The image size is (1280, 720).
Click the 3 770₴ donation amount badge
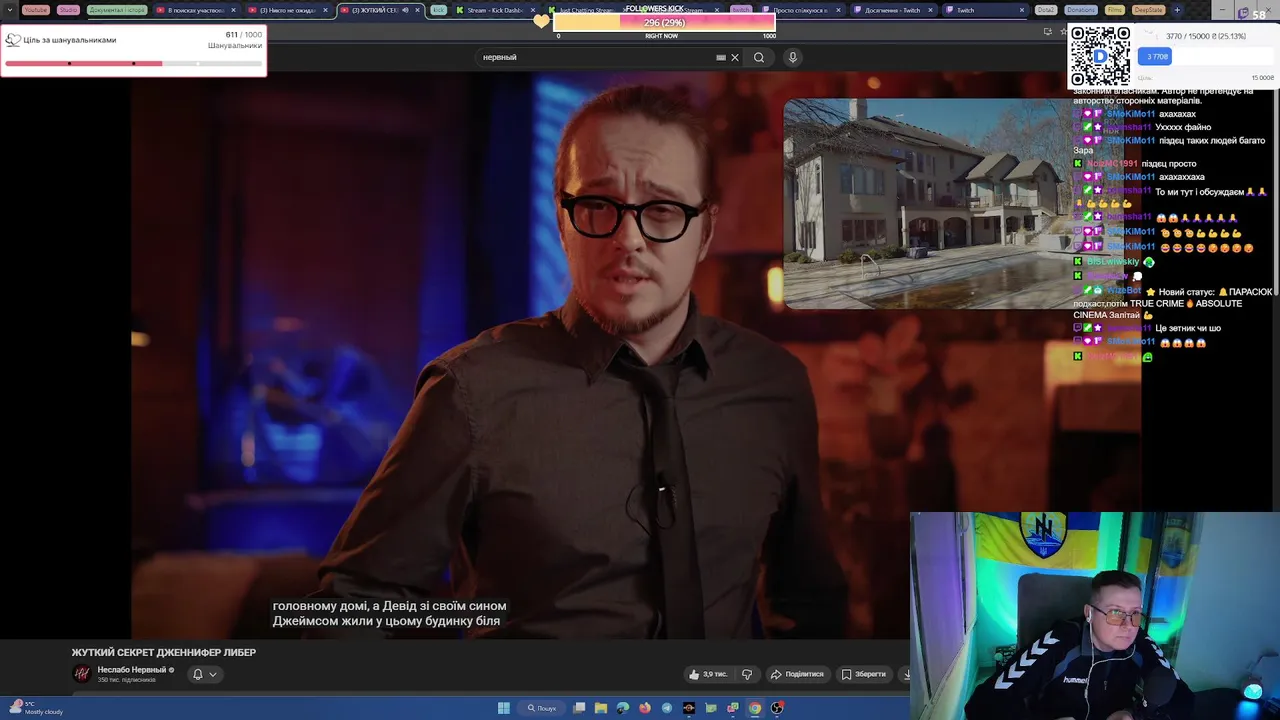tap(1155, 57)
